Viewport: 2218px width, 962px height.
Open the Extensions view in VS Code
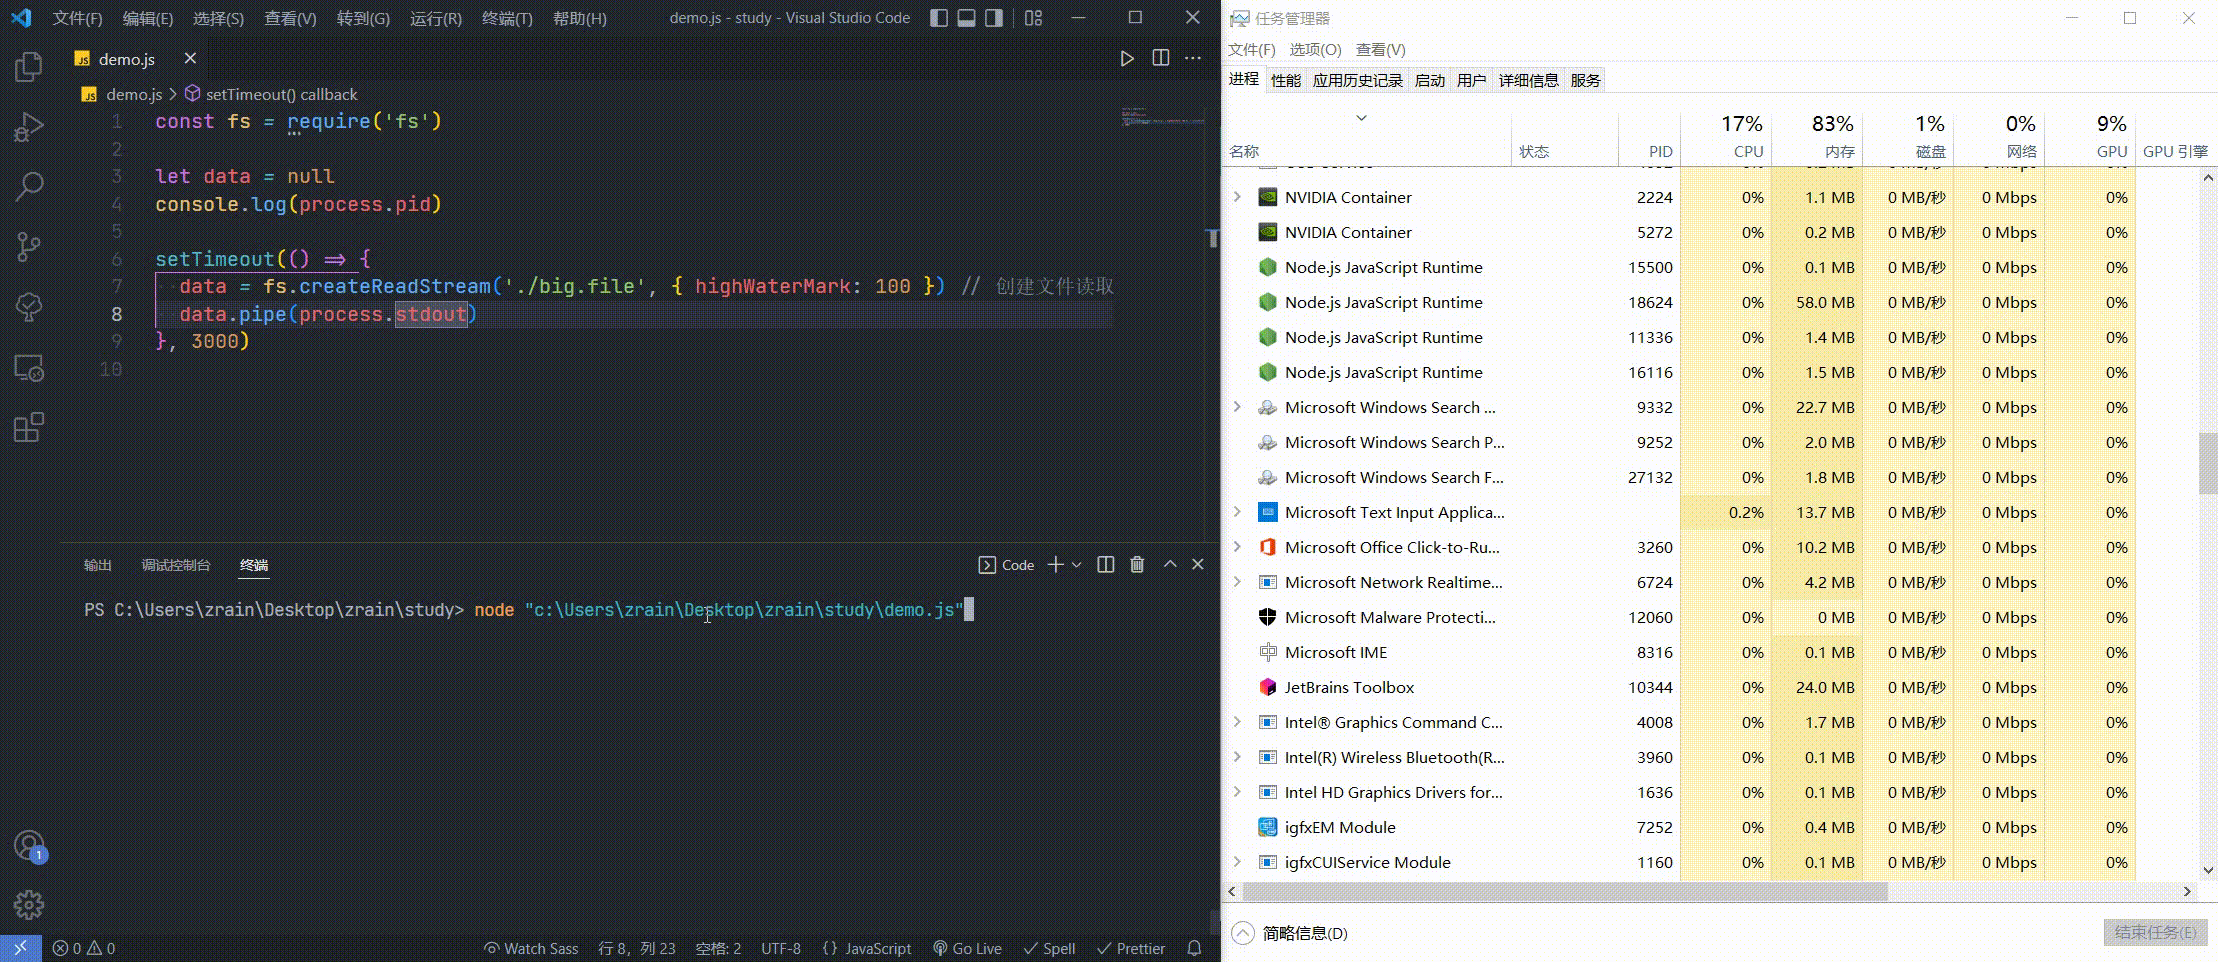pyautogui.click(x=29, y=427)
